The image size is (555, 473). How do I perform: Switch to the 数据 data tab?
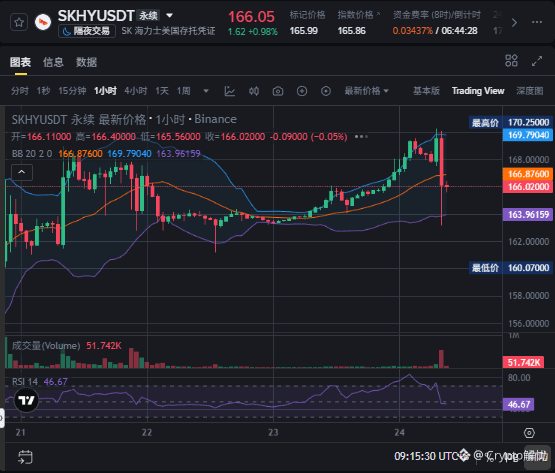tap(86, 62)
